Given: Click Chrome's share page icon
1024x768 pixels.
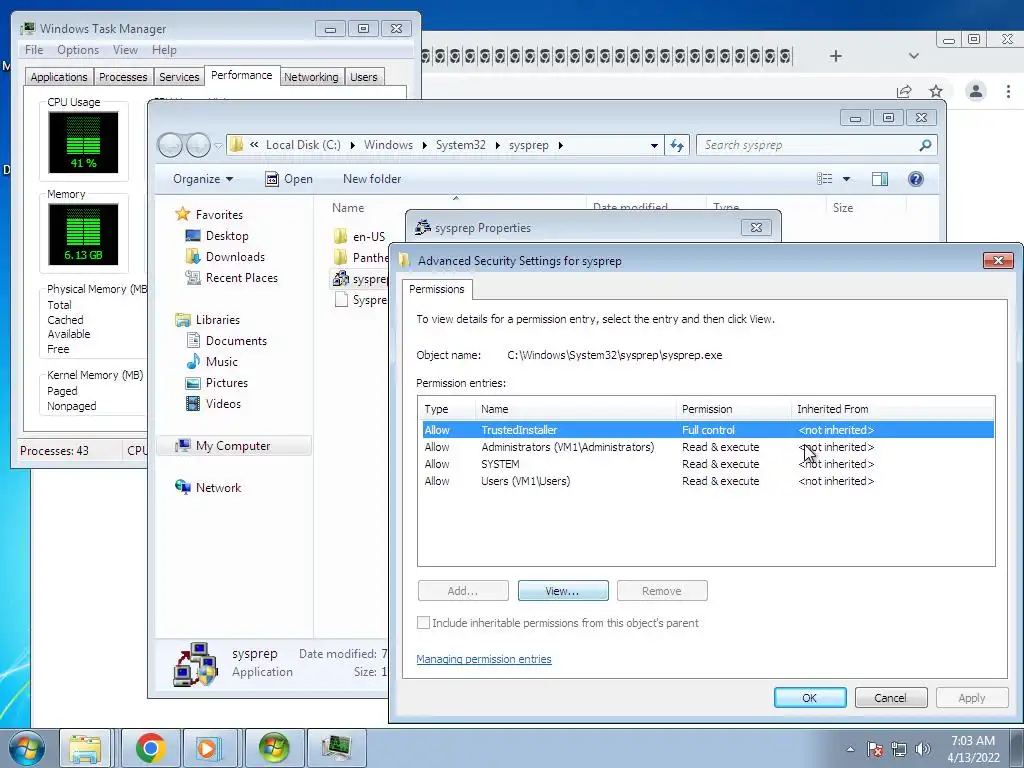Looking at the screenshot, I should pyautogui.click(x=904, y=91).
